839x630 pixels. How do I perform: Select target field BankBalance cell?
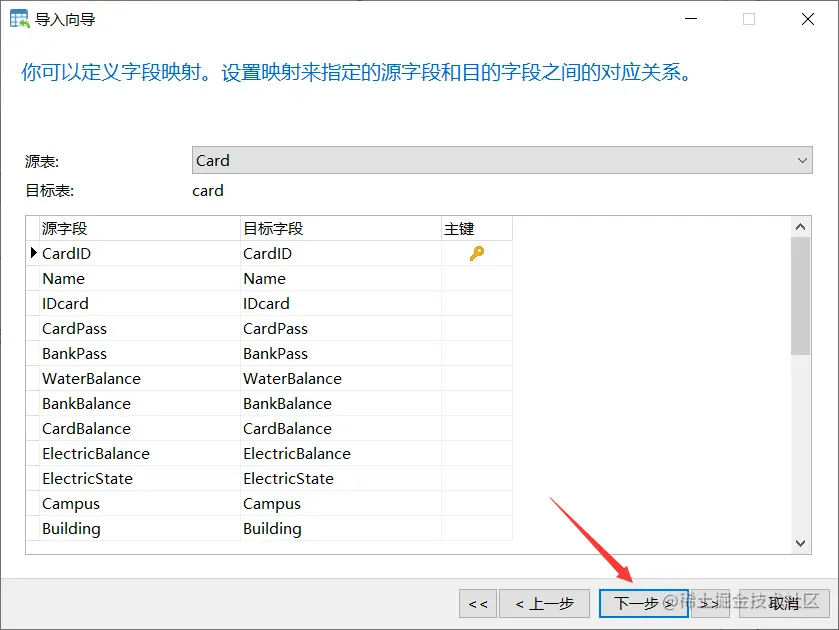coord(341,404)
